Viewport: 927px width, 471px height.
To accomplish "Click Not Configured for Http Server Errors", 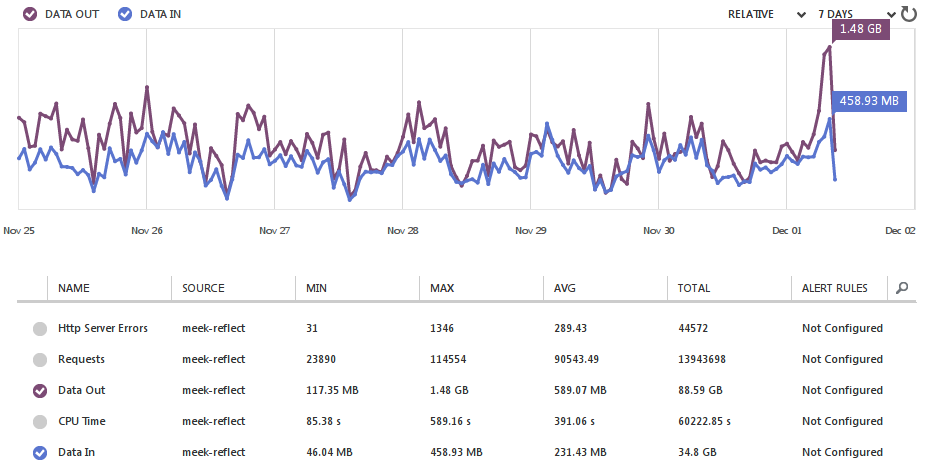I will click(x=842, y=328).
